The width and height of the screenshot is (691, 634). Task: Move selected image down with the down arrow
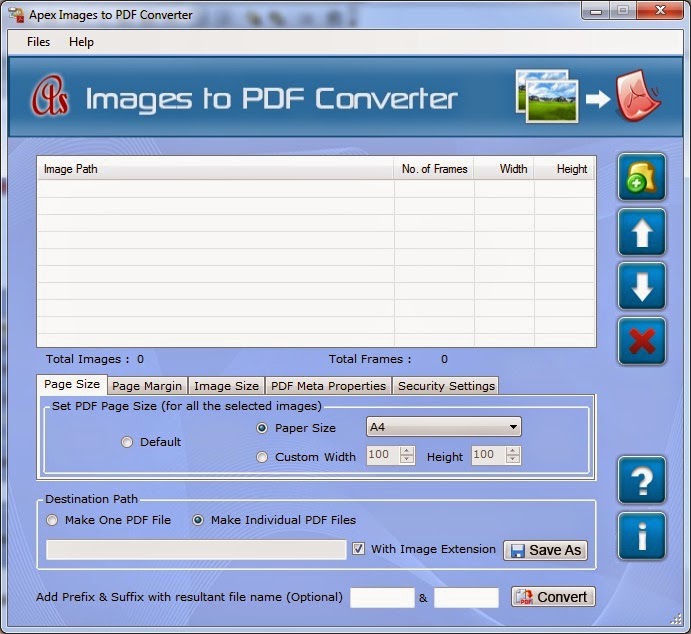tap(642, 287)
